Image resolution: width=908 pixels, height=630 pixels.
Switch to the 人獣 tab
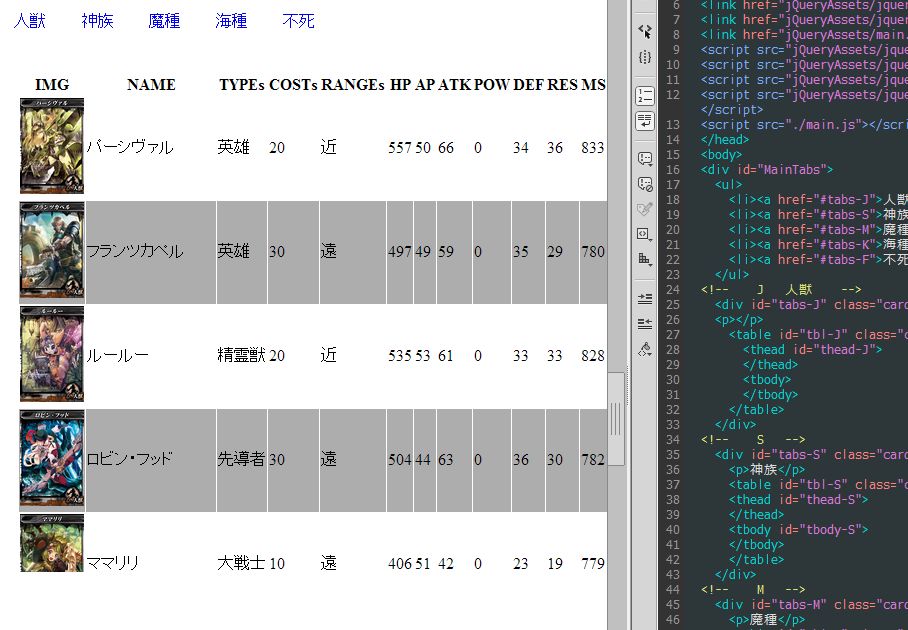pos(30,21)
